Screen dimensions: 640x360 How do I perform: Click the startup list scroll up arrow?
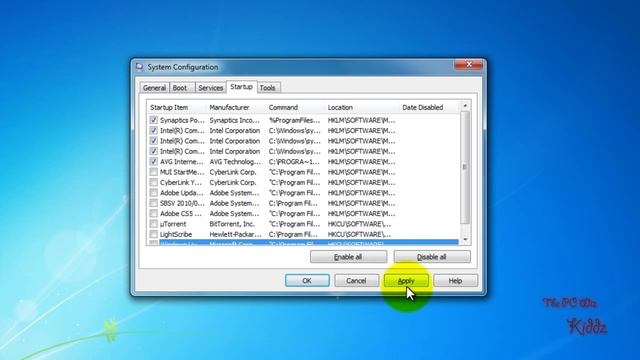pos(465,106)
